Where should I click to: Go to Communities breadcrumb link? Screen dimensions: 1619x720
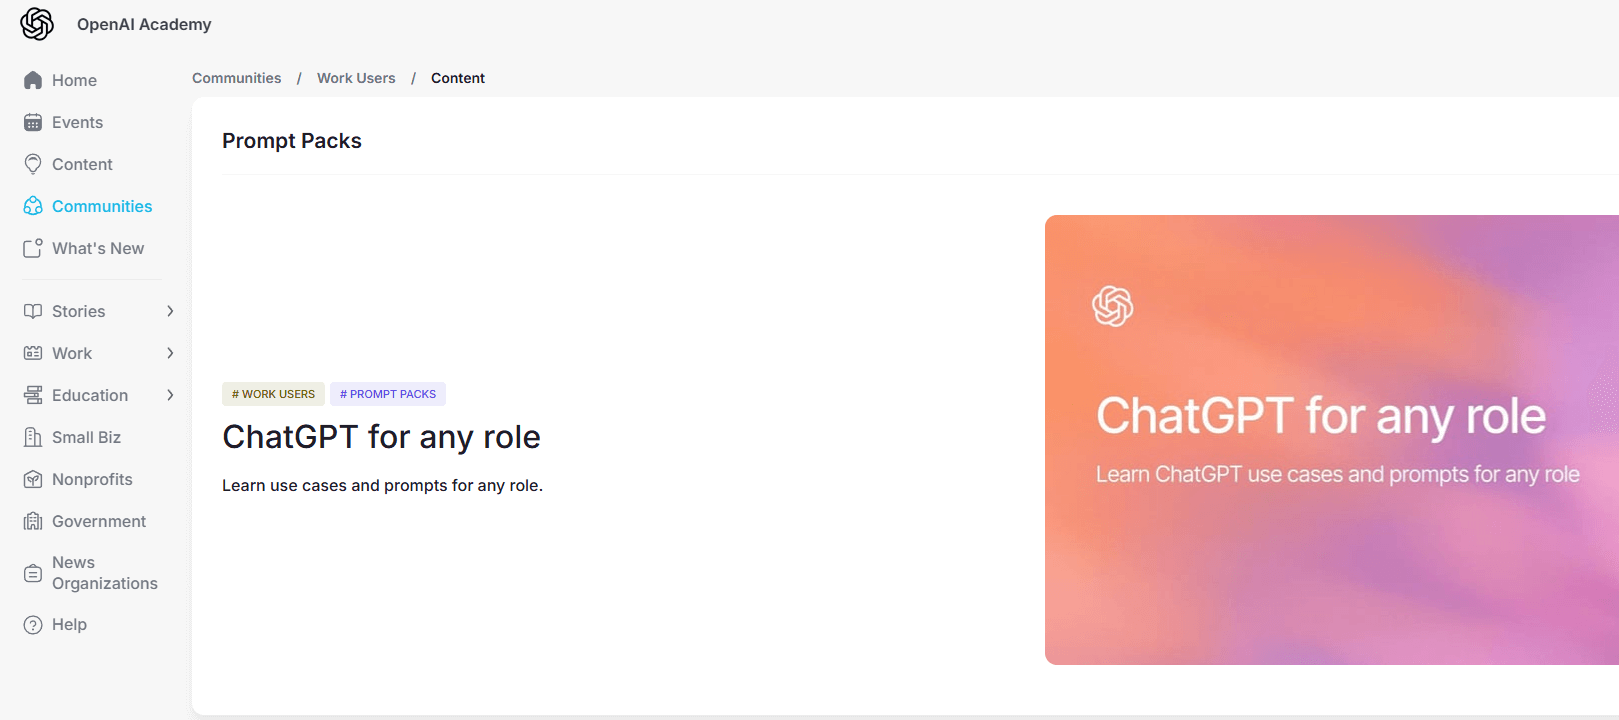coord(236,78)
